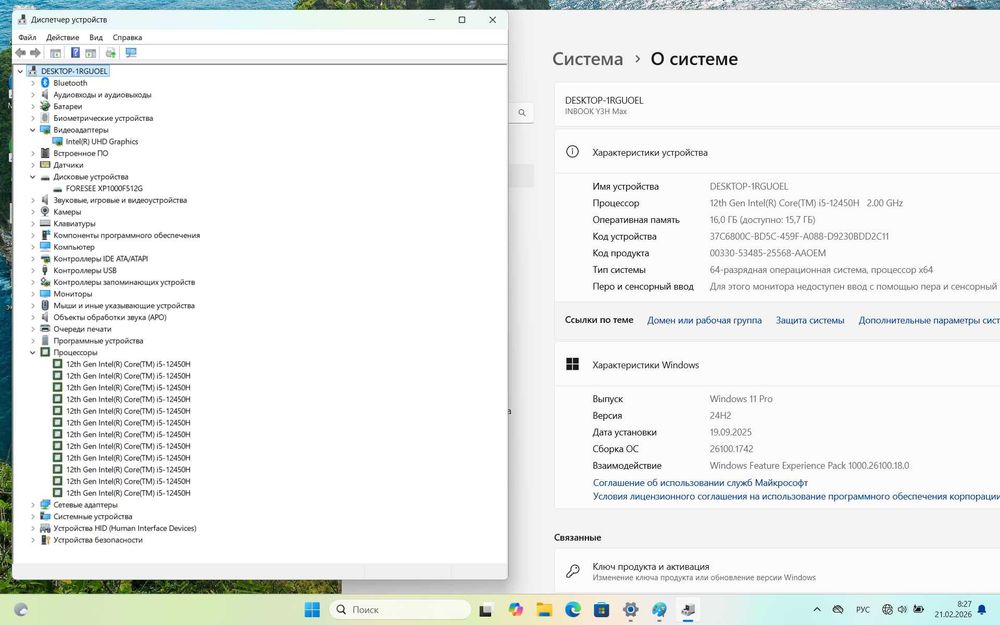Select the first 12th Gen Intel Core processor entry

128,364
